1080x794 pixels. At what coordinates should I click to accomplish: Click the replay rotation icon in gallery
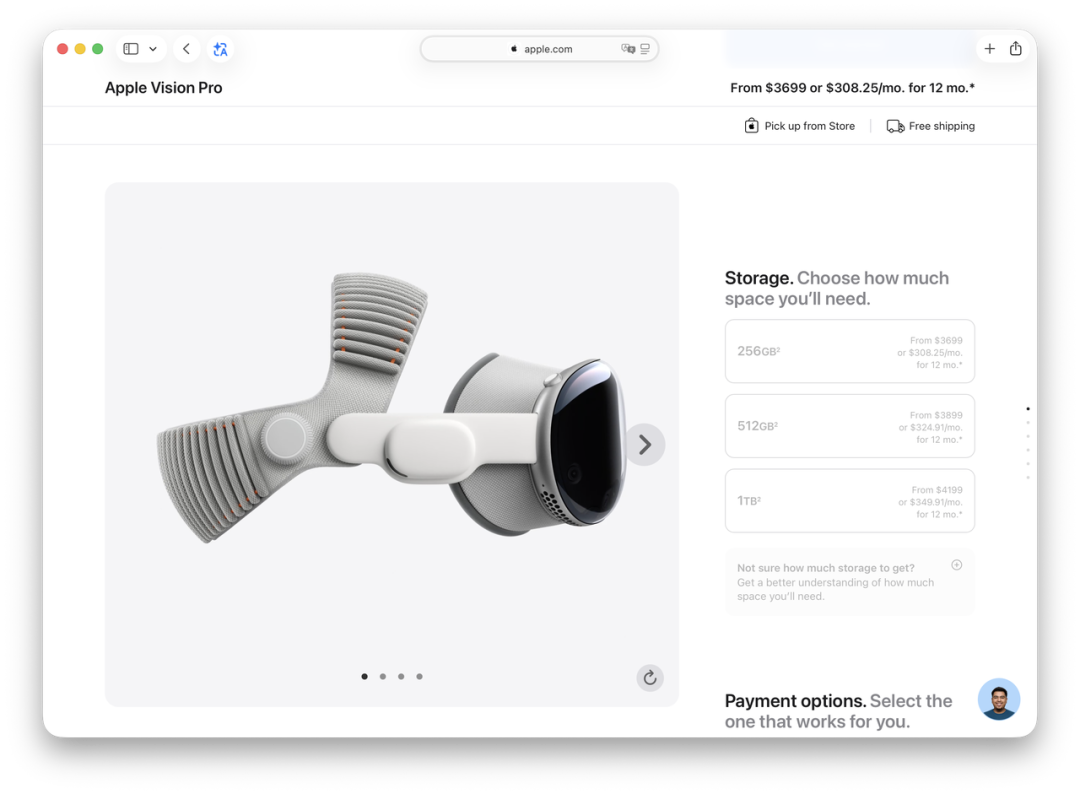point(650,678)
